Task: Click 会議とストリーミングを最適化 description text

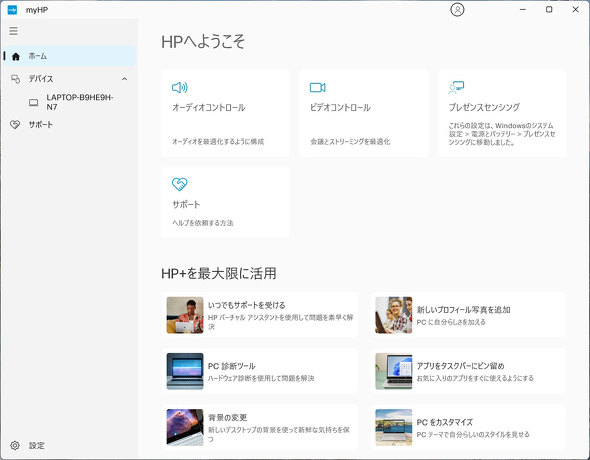Action: 350,142
